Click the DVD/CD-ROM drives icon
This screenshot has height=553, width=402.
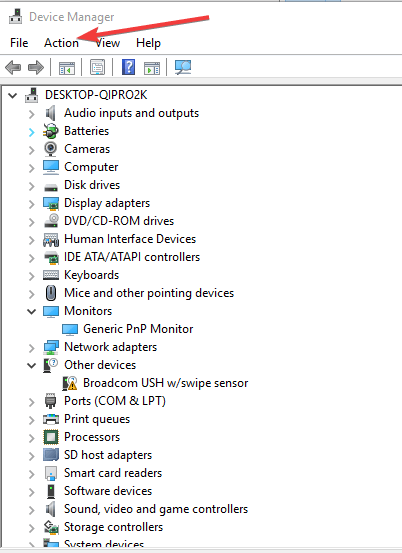click(x=51, y=221)
